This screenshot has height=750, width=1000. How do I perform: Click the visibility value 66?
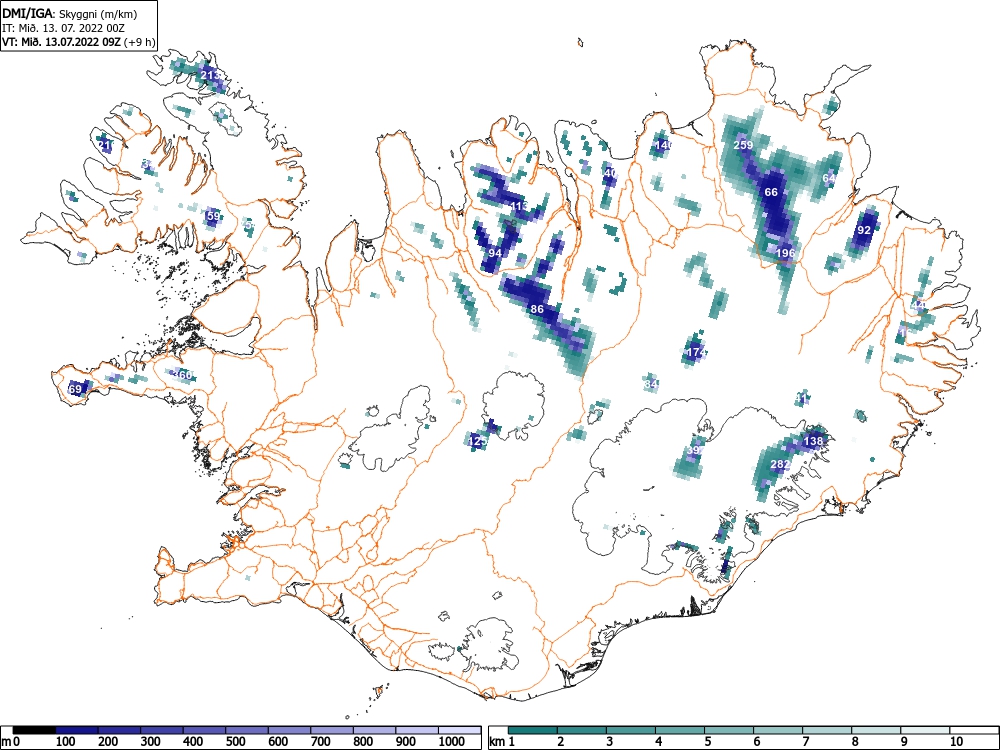[771, 192]
